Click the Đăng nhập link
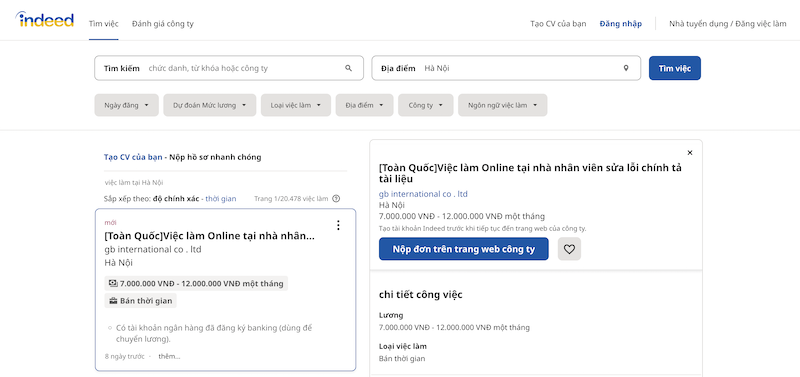This screenshot has width=800, height=377. pos(620,23)
